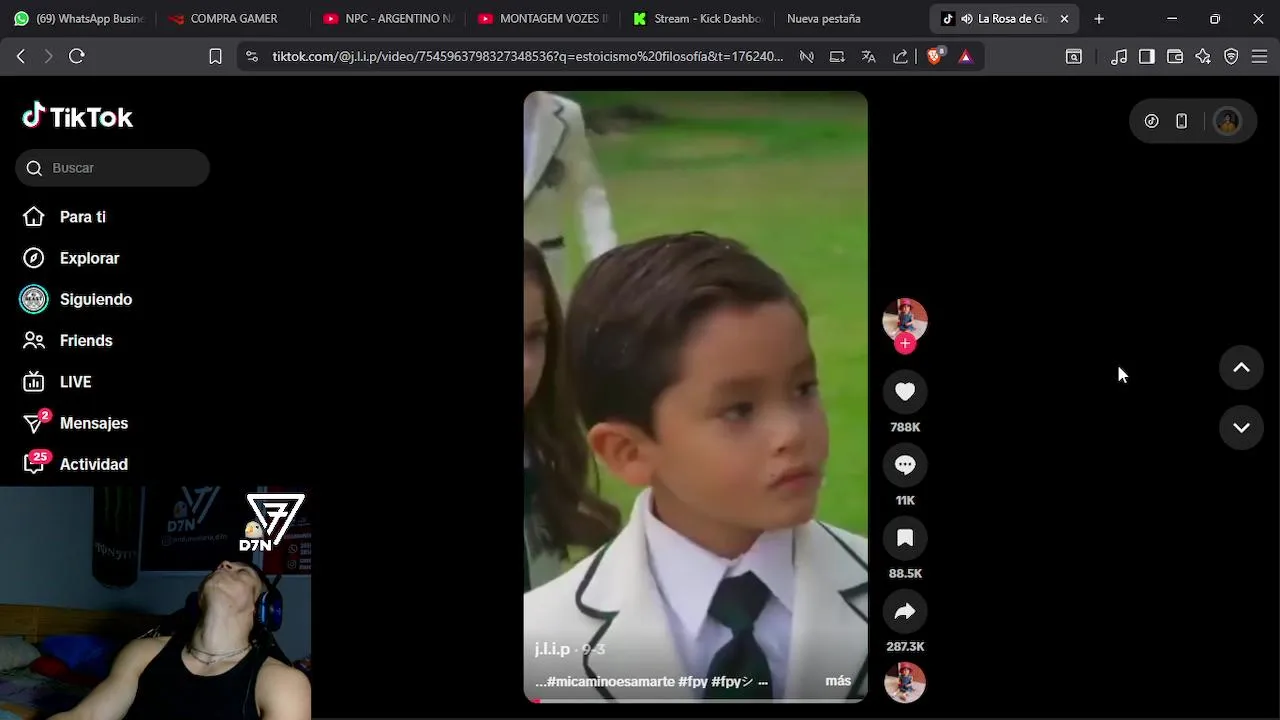This screenshot has height=720, width=1280.
Task: Open j.l.i.p profile link on video
Action: point(552,649)
